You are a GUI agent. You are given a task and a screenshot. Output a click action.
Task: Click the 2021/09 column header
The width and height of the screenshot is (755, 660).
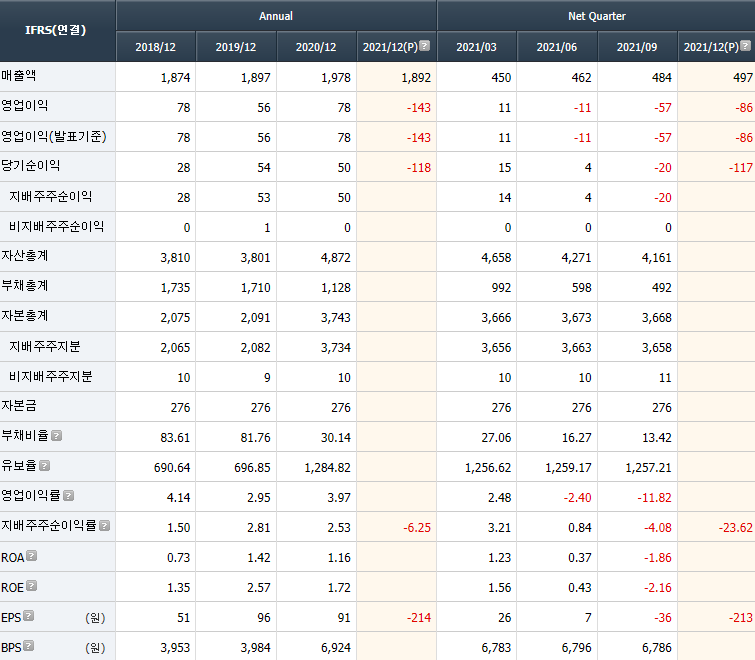point(637,47)
